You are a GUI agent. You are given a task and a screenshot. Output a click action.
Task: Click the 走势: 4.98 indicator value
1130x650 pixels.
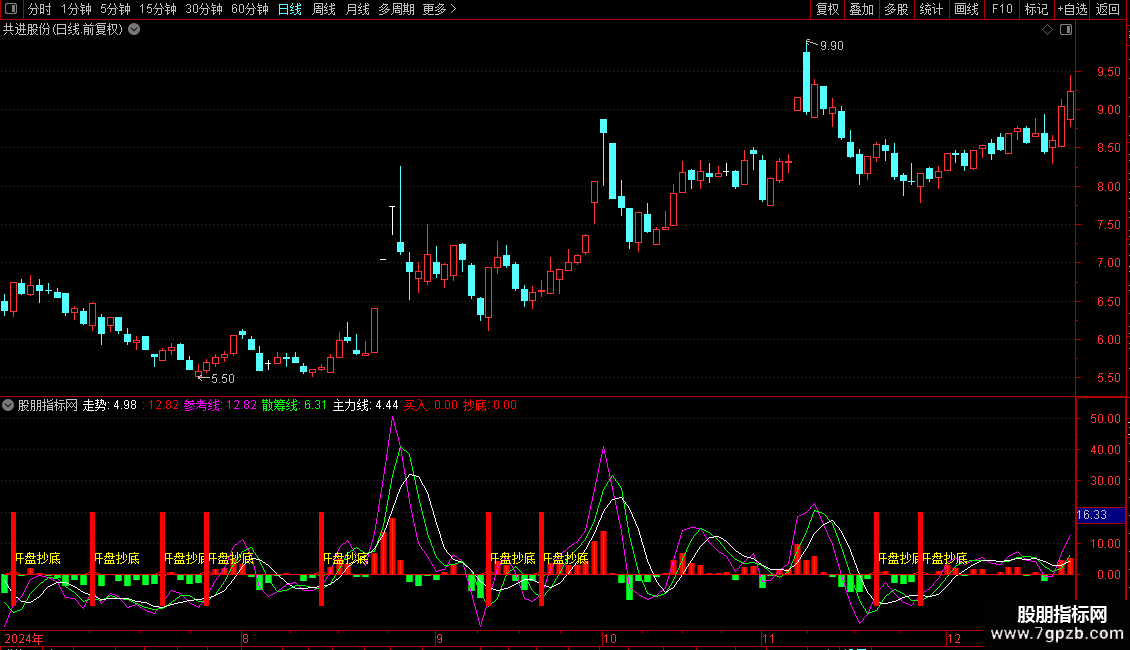(x=110, y=405)
